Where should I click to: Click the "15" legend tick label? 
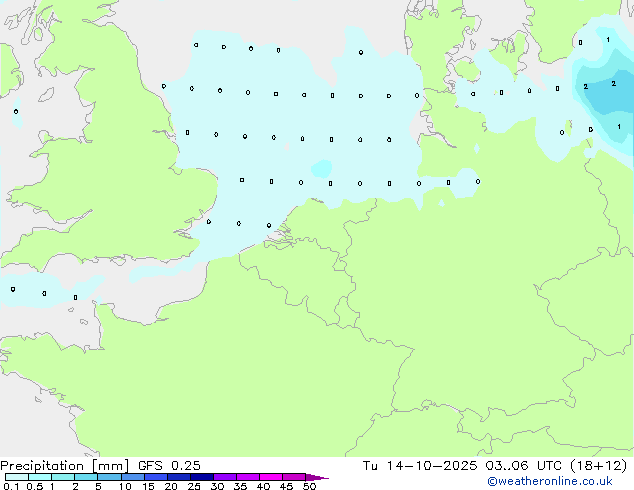(148, 486)
